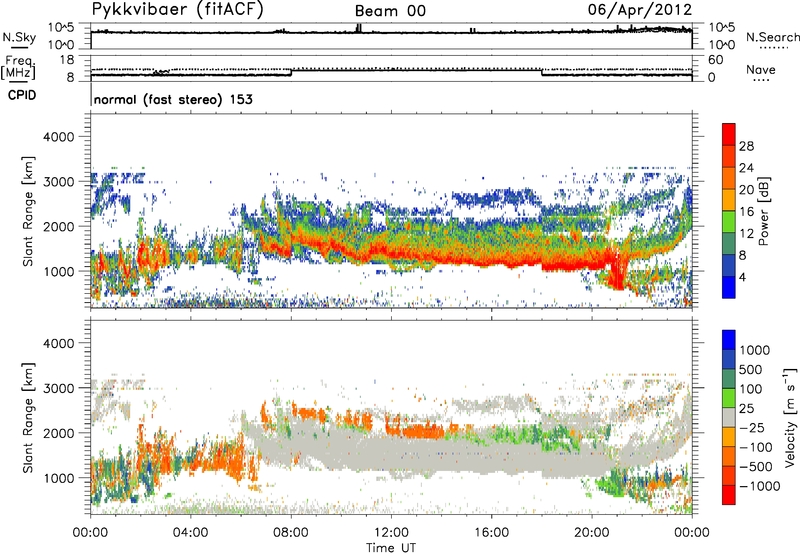This screenshot has height=554, width=800.
Task: Click the Freq. [MHz] axis label
Action: click(x=19, y=68)
